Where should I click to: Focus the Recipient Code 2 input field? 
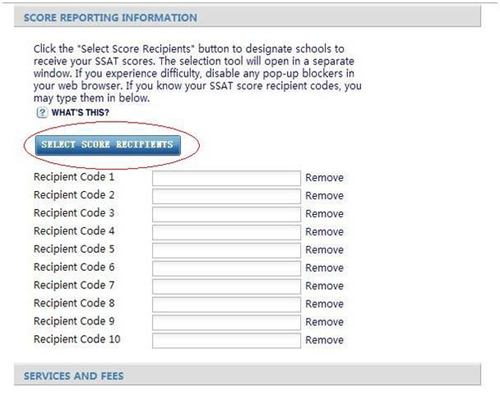pos(226,196)
